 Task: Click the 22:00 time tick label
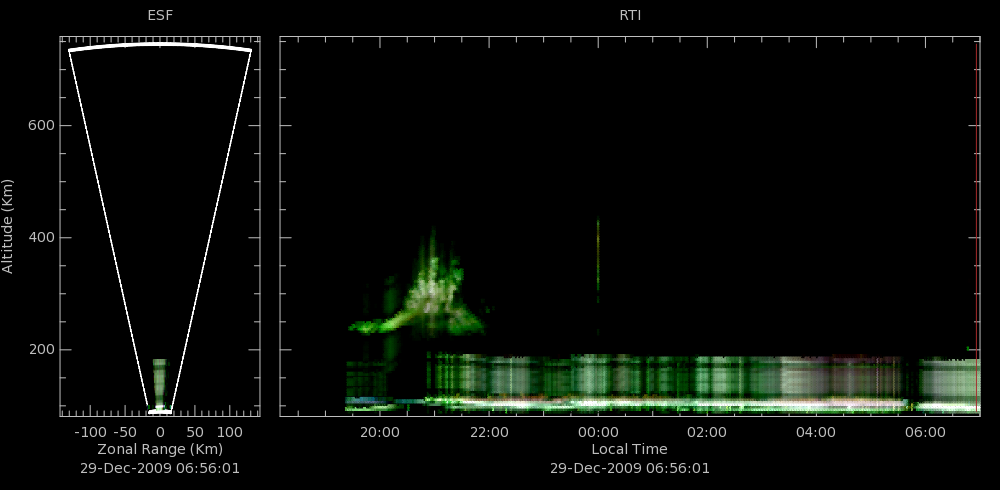point(489,432)
